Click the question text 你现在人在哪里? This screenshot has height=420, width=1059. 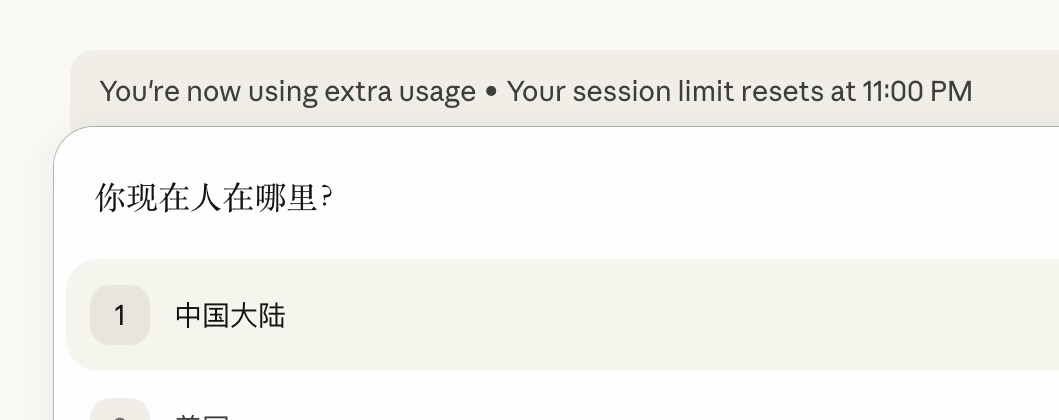click(x=213, y=198)
